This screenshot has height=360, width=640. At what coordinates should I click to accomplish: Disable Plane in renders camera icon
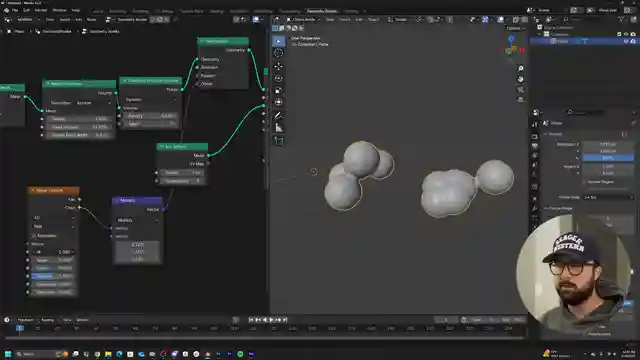[633, 41]
